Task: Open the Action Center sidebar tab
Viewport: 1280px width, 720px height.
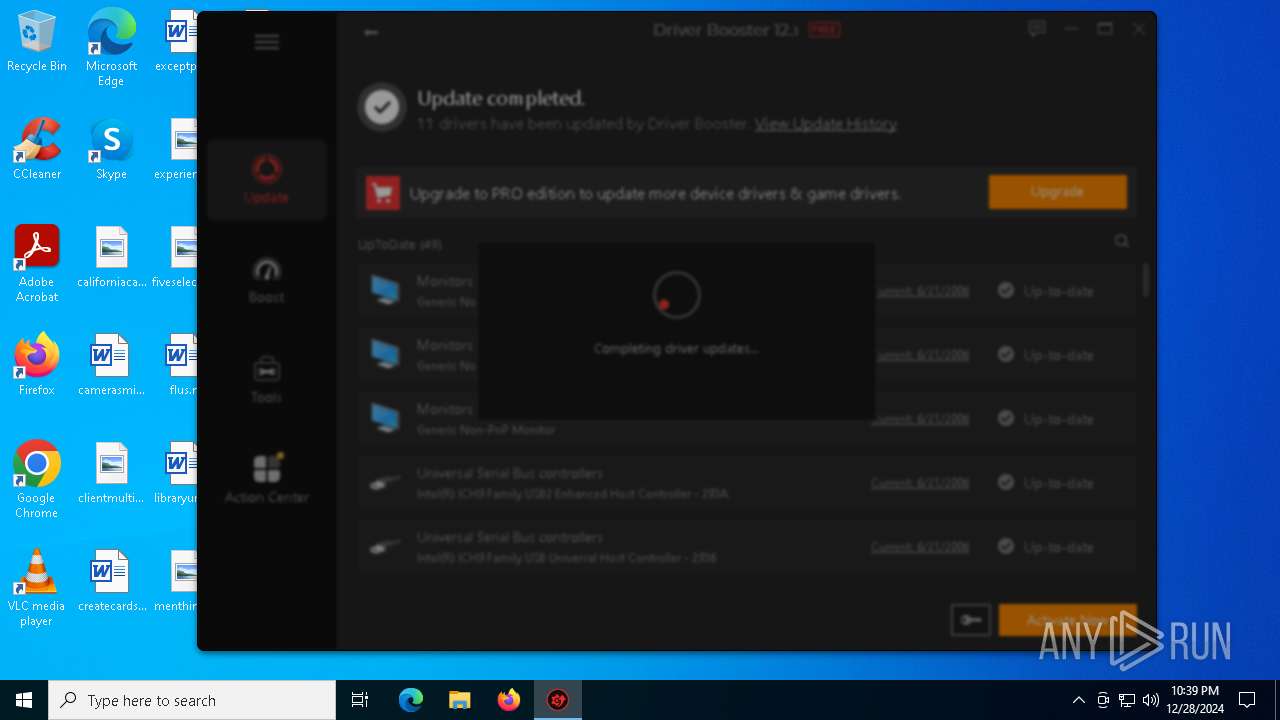Action: (x=266, y=480)
